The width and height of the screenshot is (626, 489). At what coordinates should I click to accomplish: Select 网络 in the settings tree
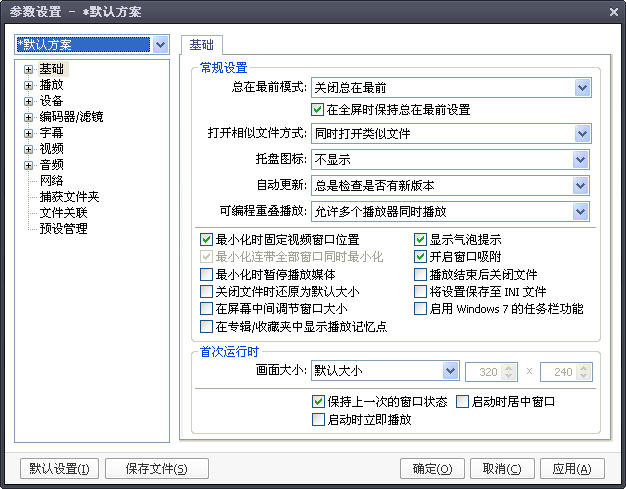[x=51, y=181]
